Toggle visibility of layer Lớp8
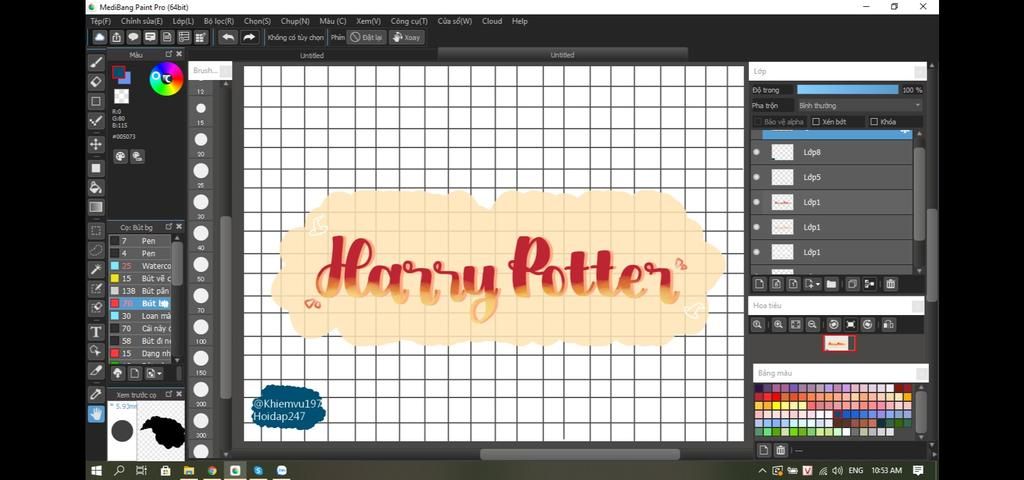Screen dimensions: 1024x480 (757, 152)
